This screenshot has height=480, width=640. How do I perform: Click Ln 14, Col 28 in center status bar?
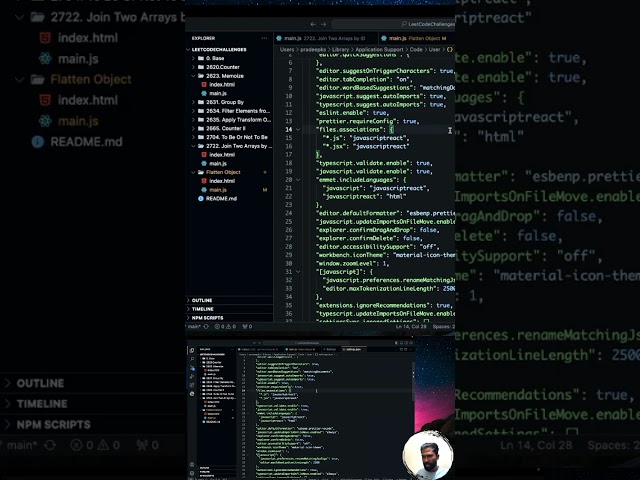411,327
